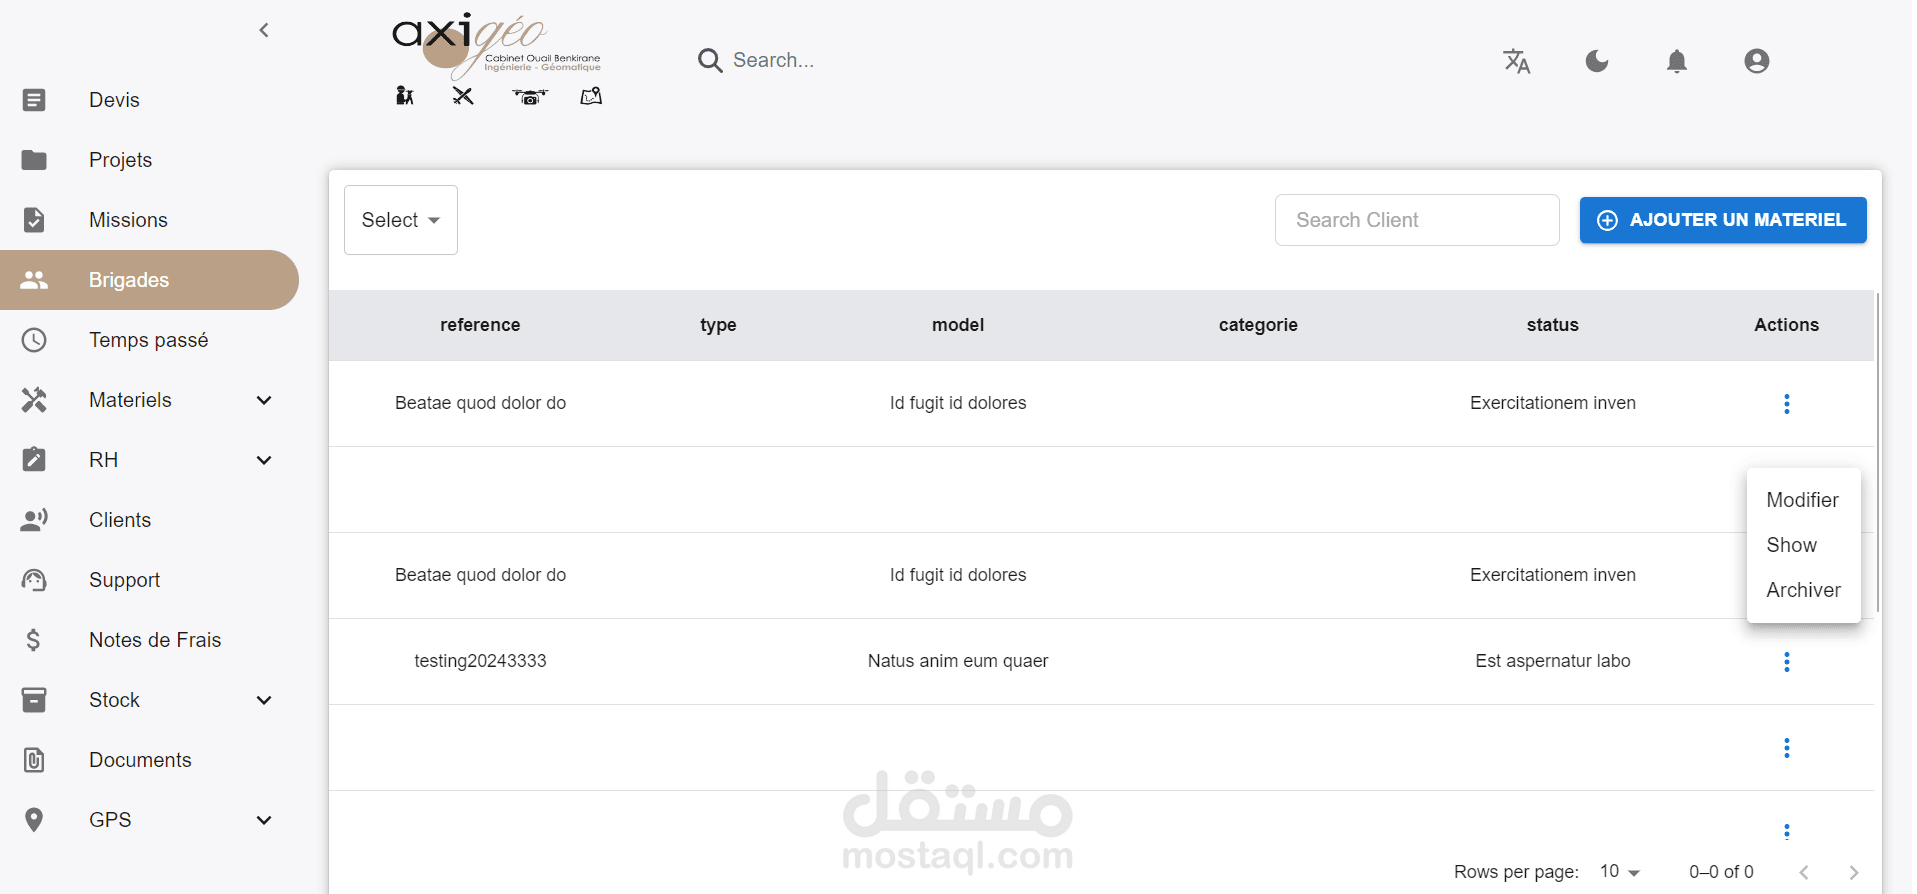This screenshot has width=1917, height=894.
Task: Open actions menu for testing20243333 row
Action: click(x=1787, y=662)
